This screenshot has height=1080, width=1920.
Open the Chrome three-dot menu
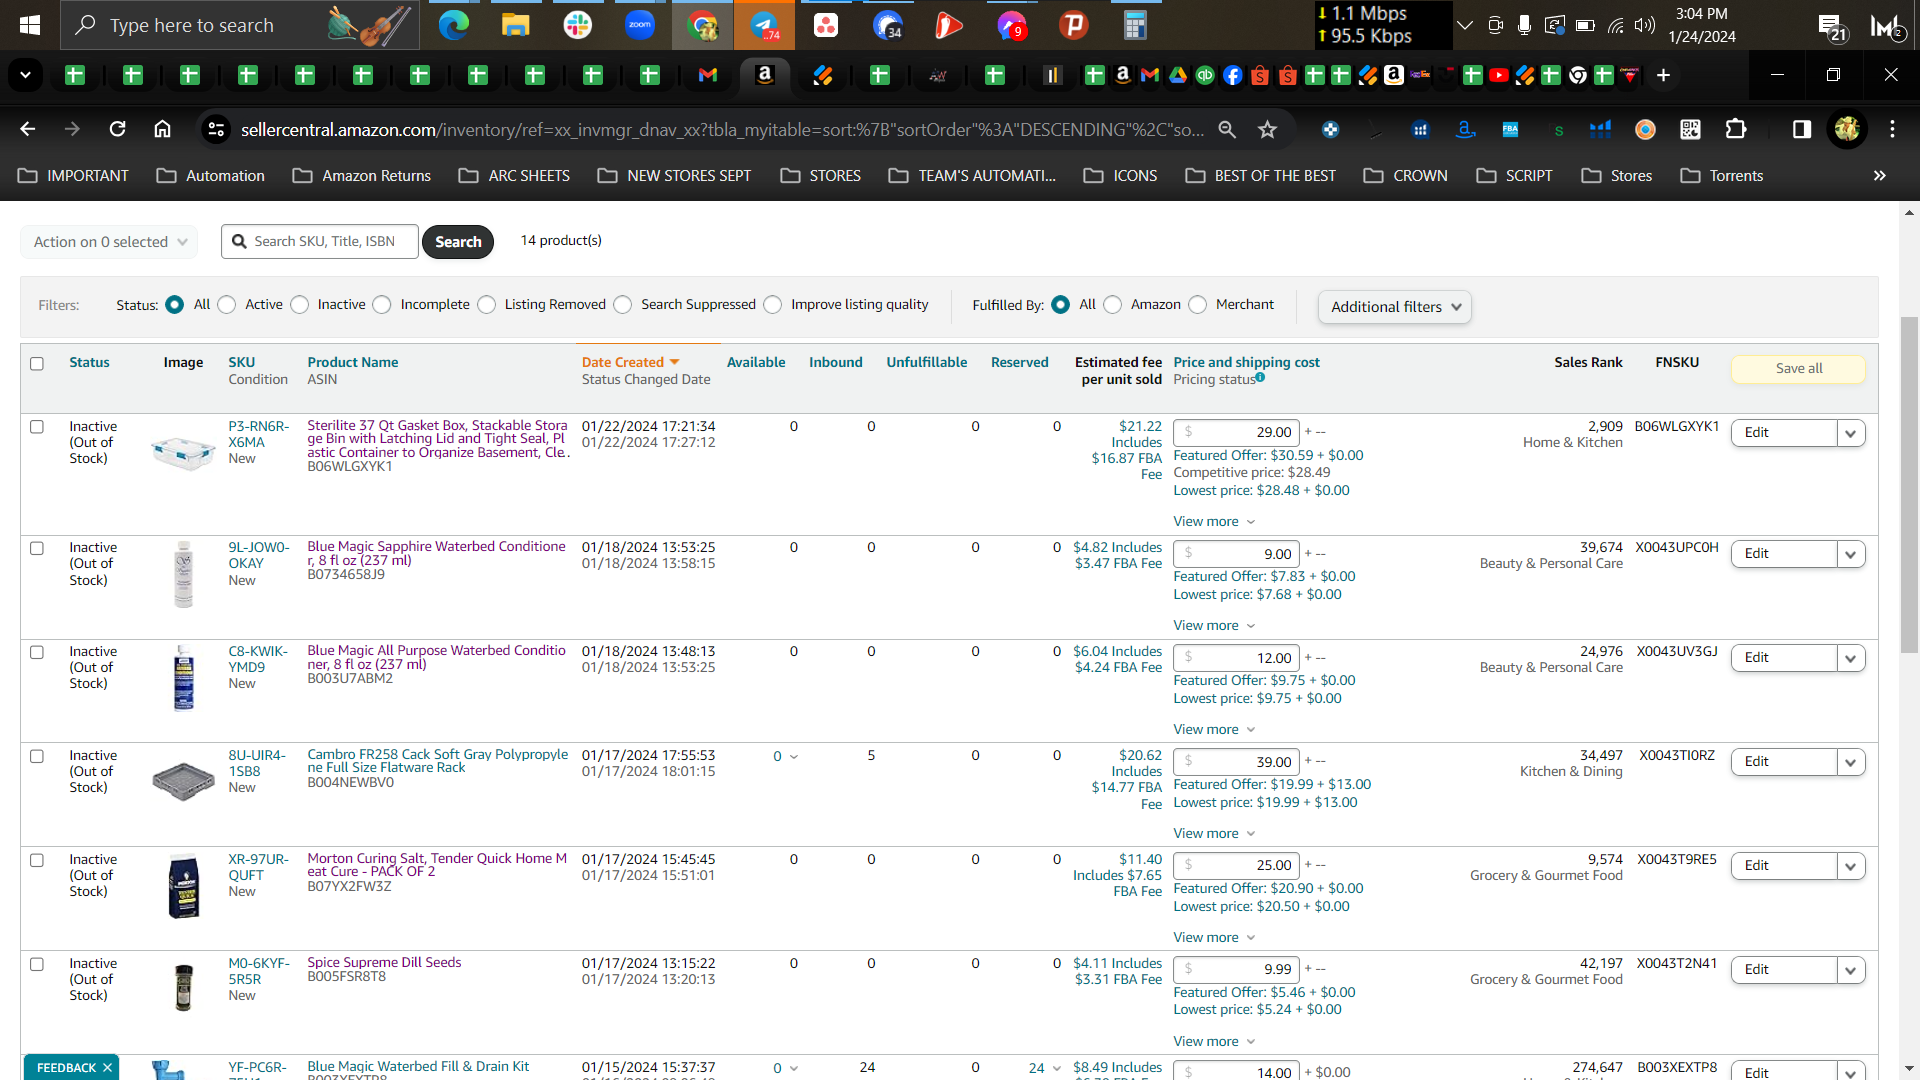[1892, 129]
